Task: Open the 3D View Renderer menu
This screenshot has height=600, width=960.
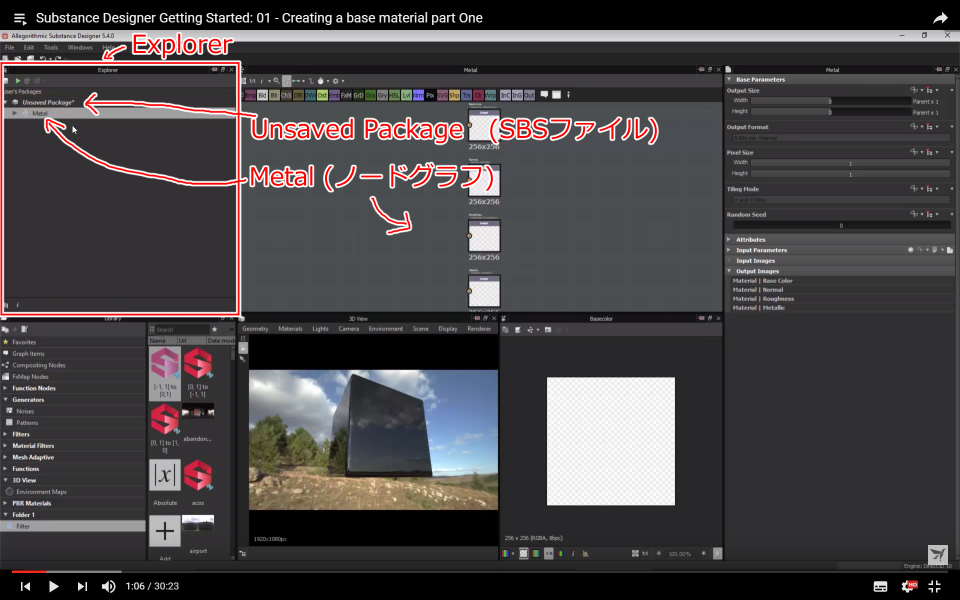Action: tap(479, 329)
